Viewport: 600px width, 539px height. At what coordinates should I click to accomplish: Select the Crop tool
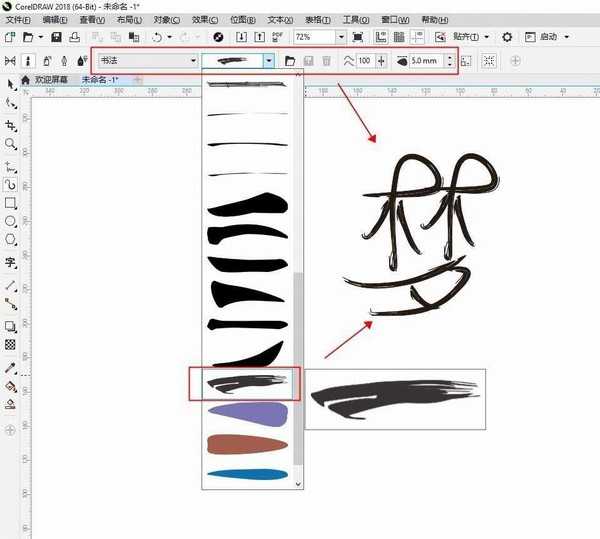point(10,125)
